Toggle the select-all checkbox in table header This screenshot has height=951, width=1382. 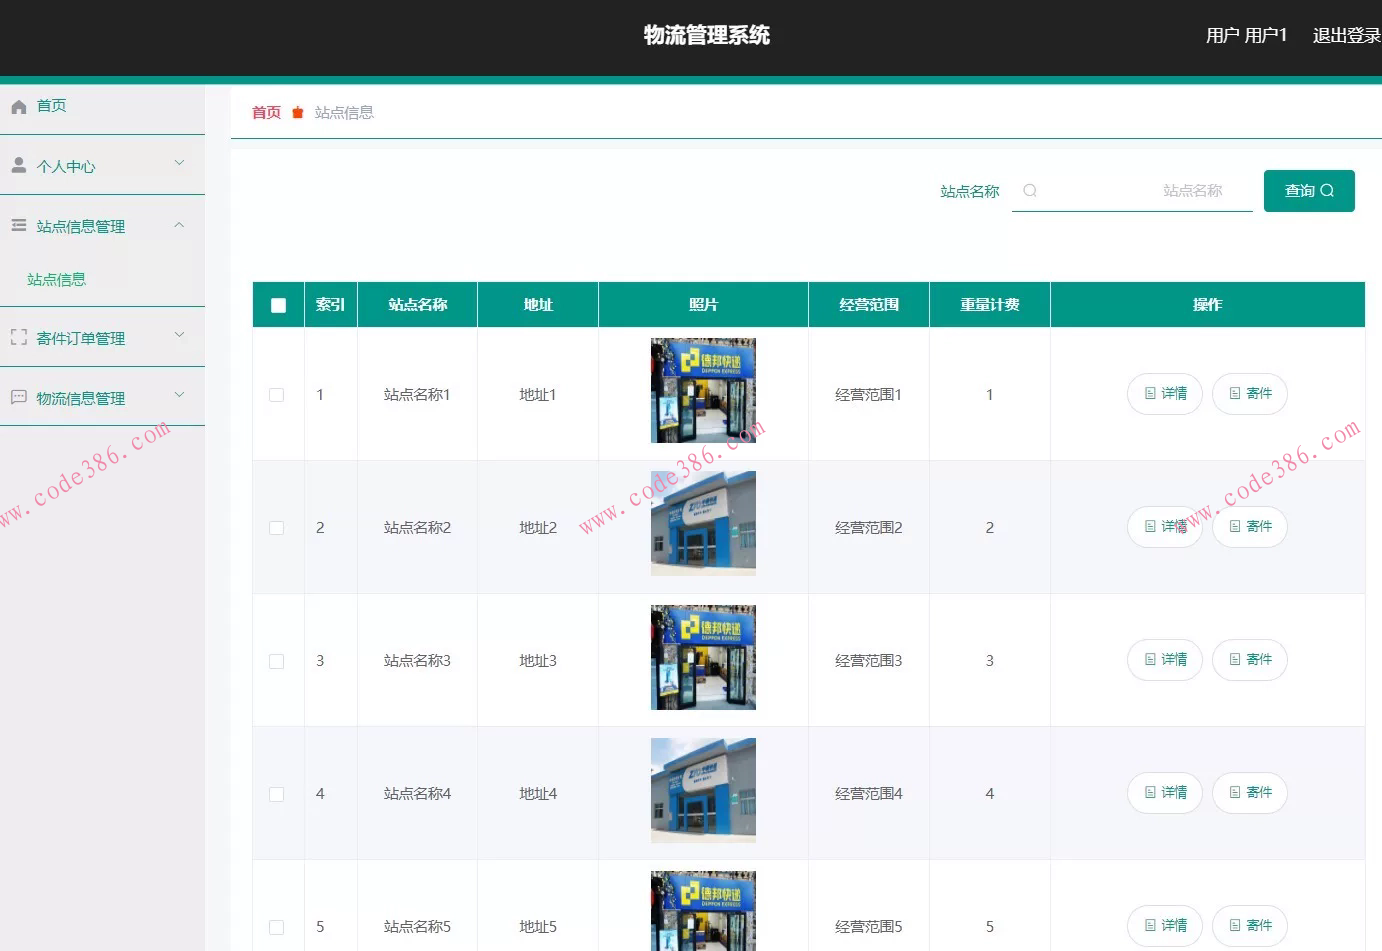tap(277, 304)
